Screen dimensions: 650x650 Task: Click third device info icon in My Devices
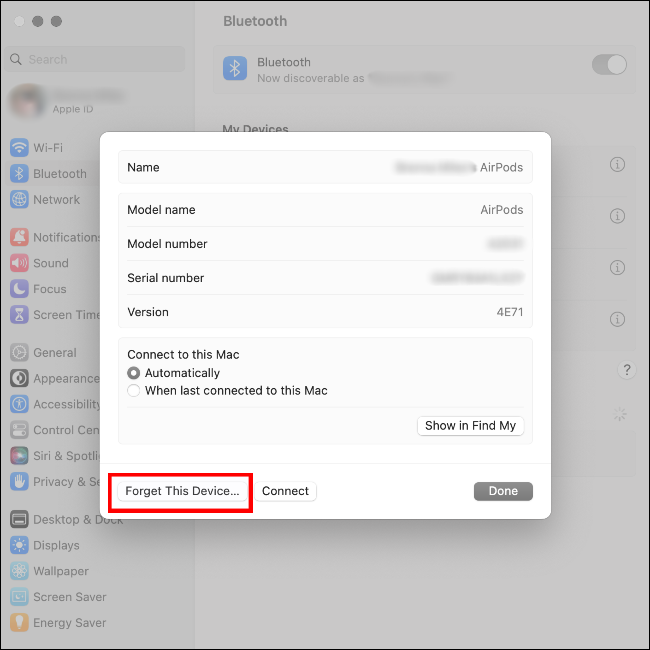point(617,267)
